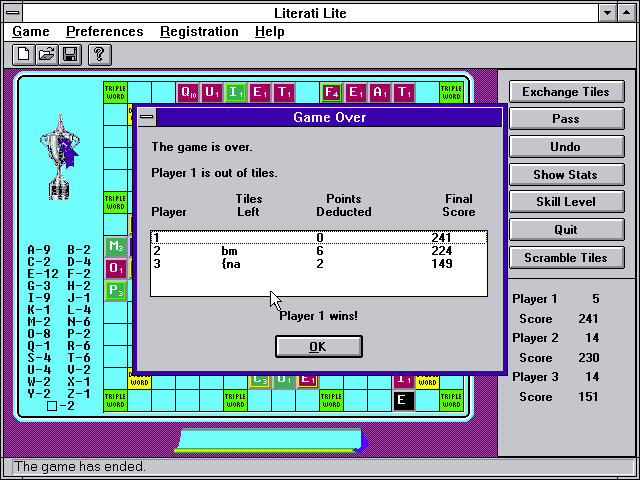640x480 pixels.
Task: Open the Game menu
Action: pos(30,32)
